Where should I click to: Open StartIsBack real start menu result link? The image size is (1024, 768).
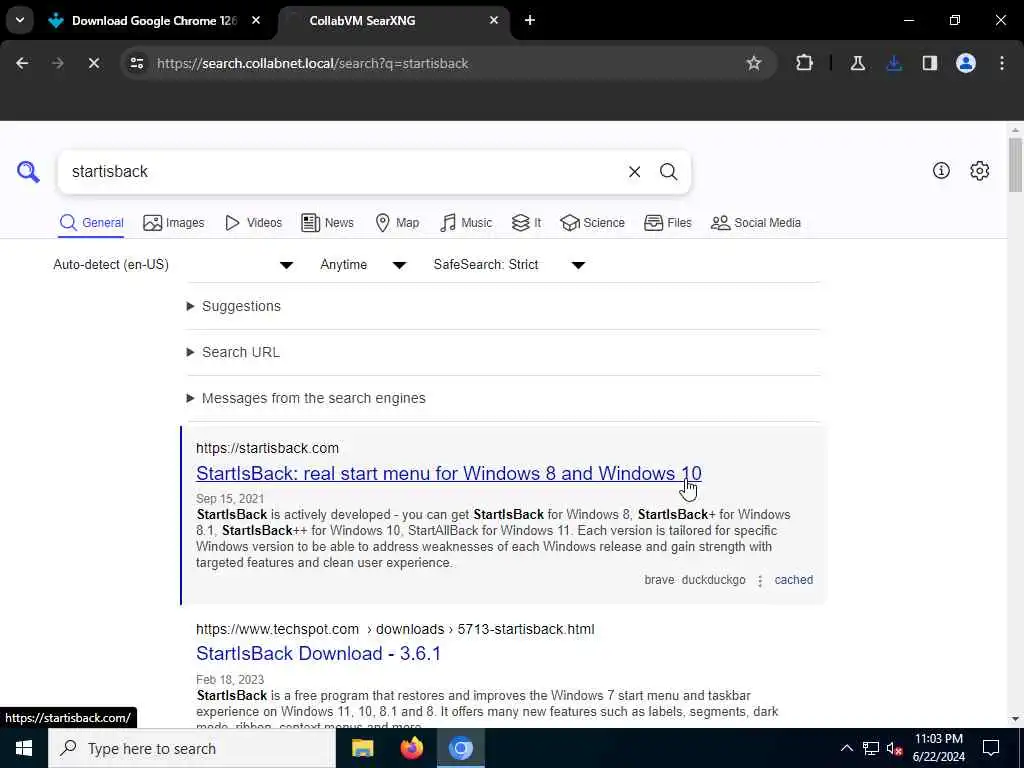[449, 473]
